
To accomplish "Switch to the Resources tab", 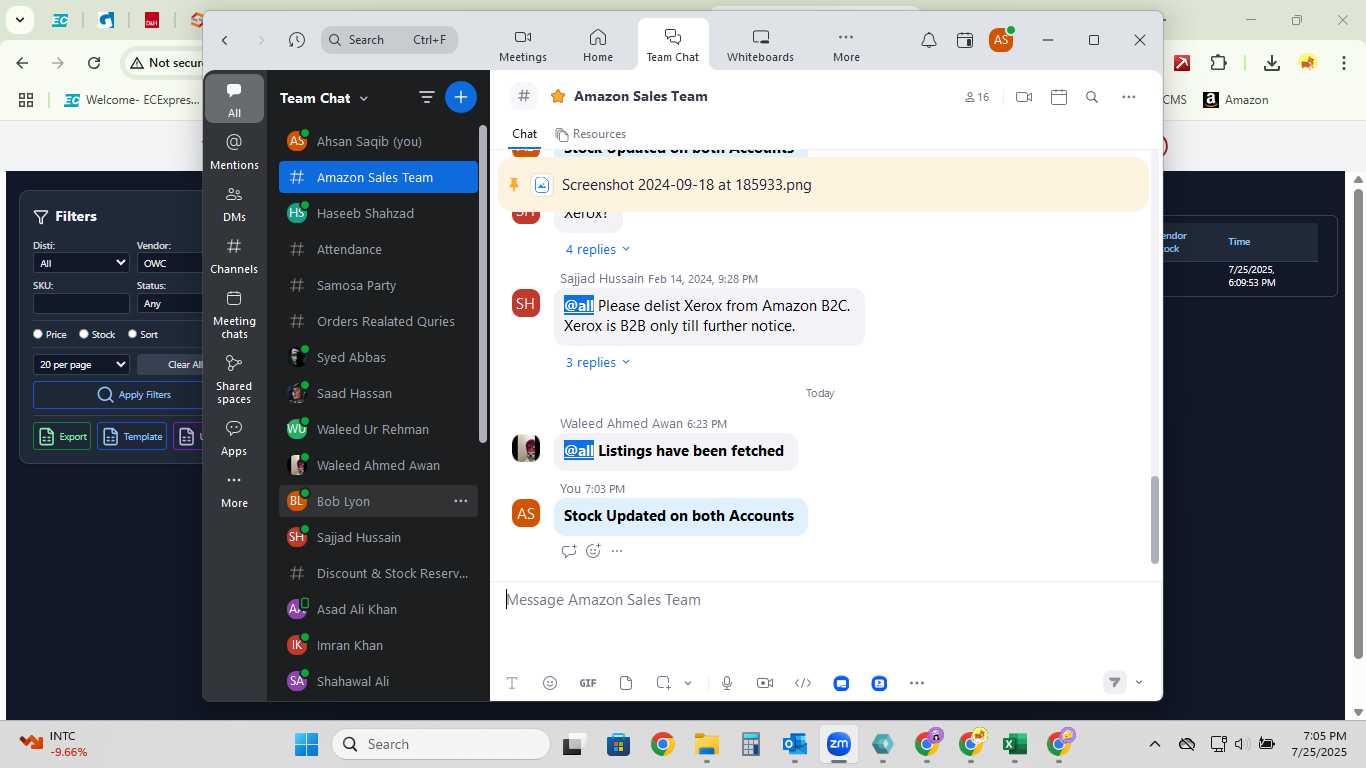I will tap(591, 134).
